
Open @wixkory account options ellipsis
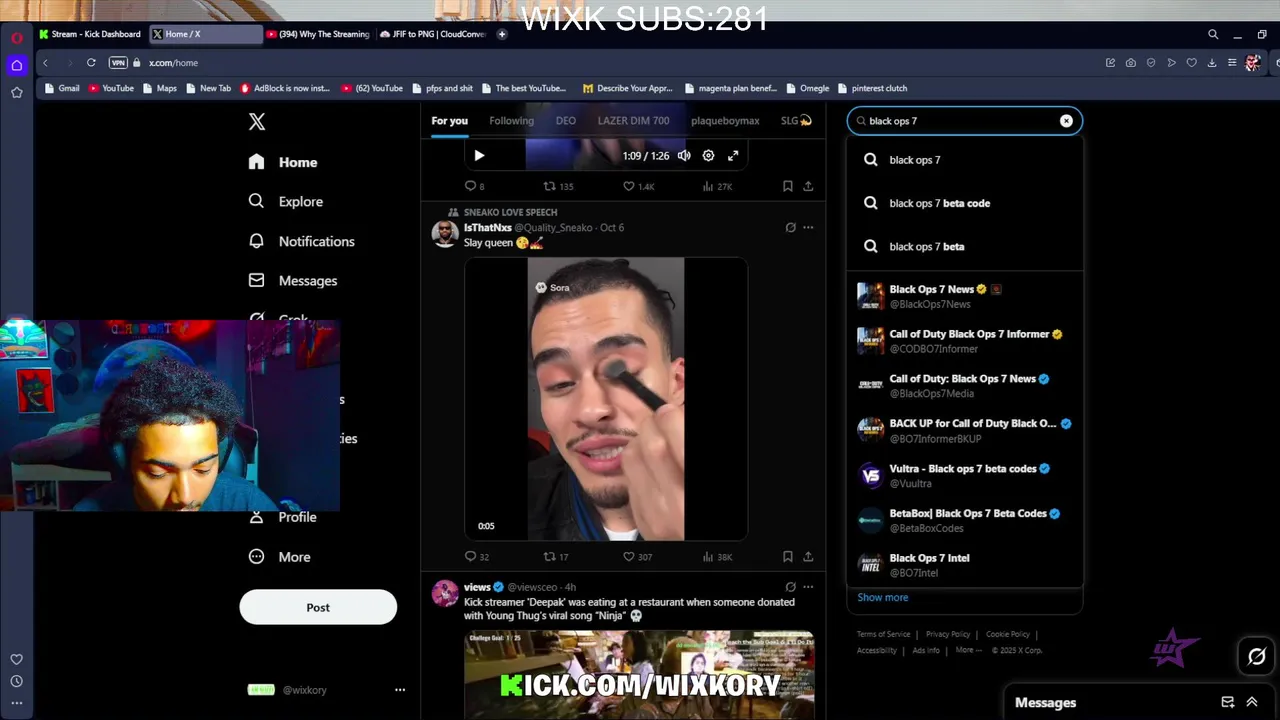pyautogui.click(x=400, y=690)
